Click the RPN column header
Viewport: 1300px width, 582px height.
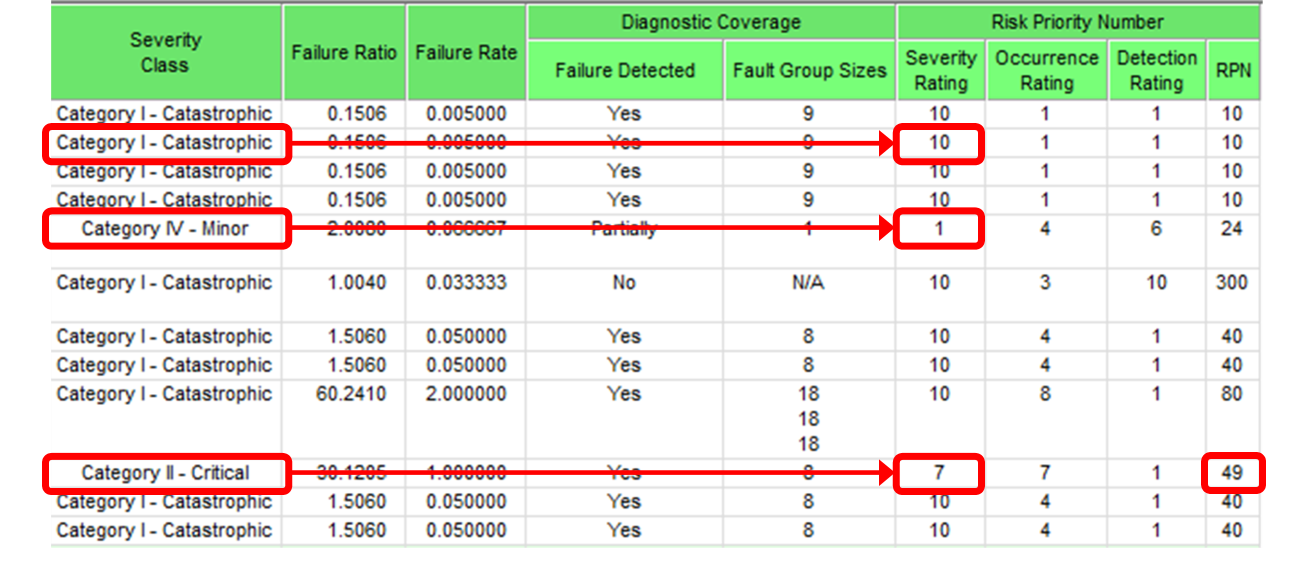point(1232,70)
